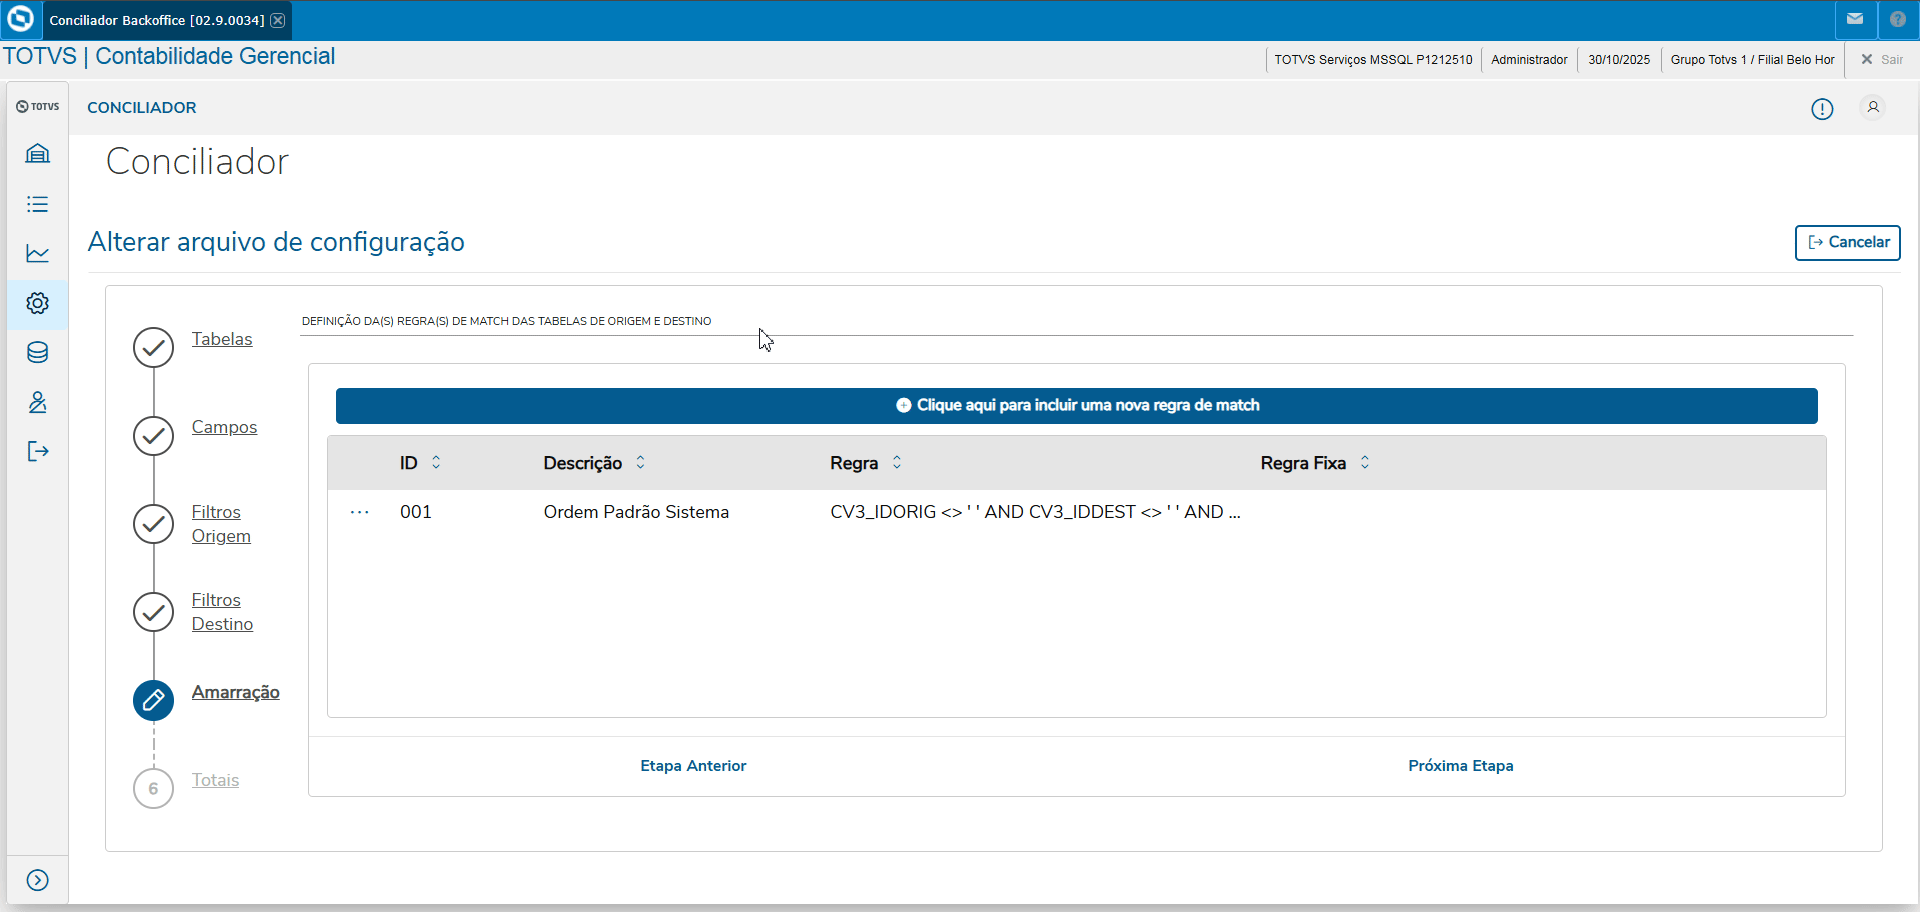1920x912 pixels.
Task: Open the user profile icon in sidebar
Action: [x=38, y=402]
